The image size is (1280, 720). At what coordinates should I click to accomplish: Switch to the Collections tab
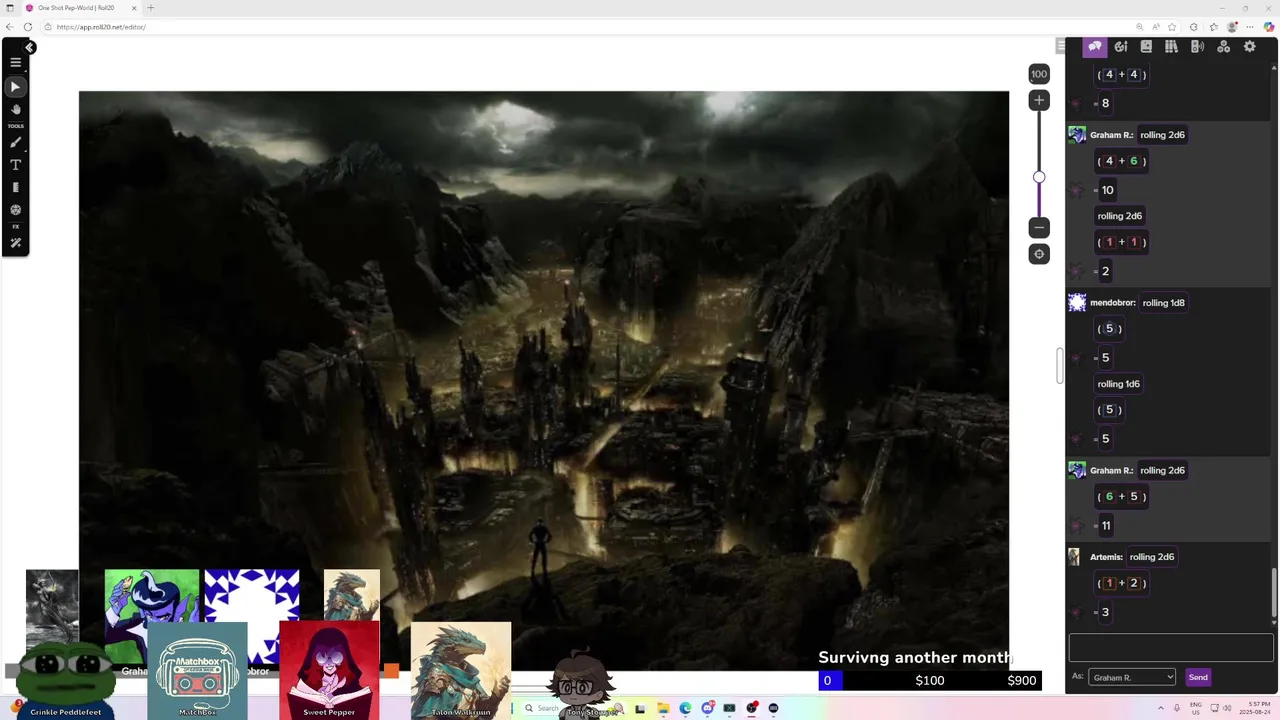1223,47
